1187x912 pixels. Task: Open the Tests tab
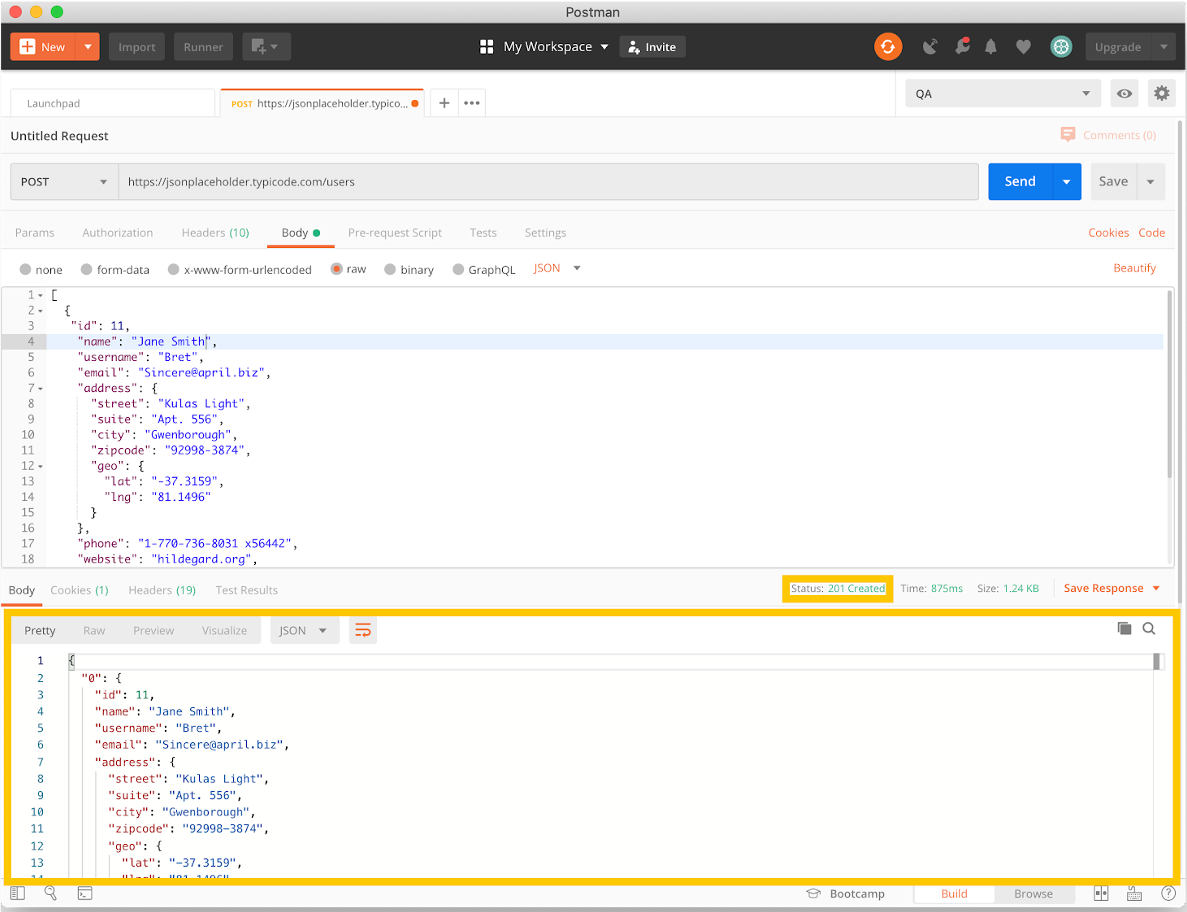pos(483,232)
